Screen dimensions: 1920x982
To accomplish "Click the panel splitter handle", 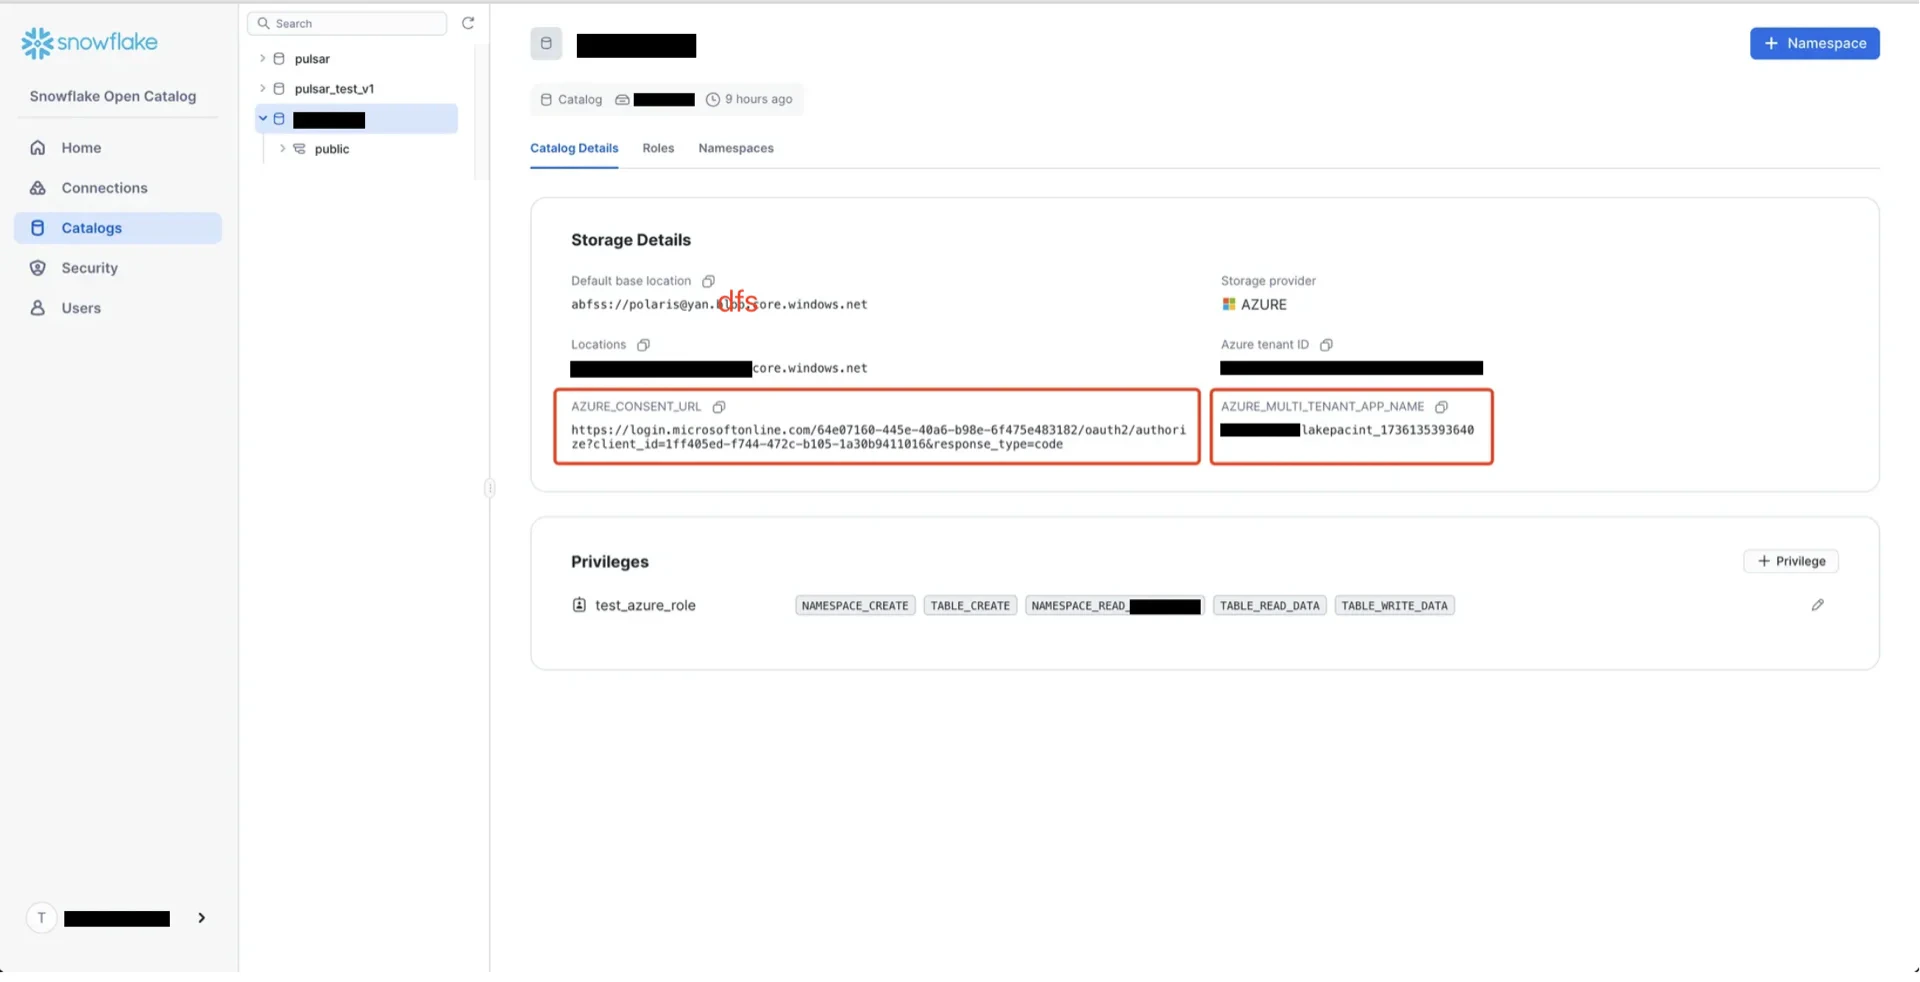I will click(489, 487).
